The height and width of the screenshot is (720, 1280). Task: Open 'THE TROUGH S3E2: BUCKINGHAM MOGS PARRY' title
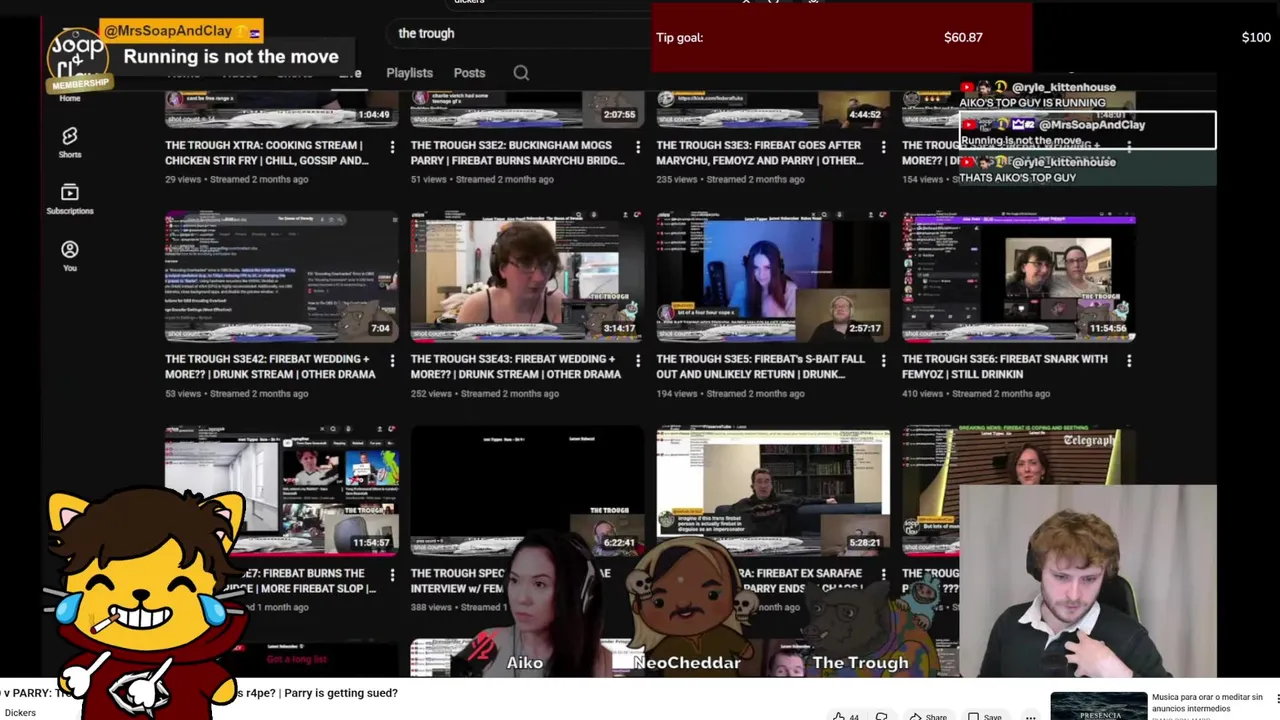click(516, 153)
